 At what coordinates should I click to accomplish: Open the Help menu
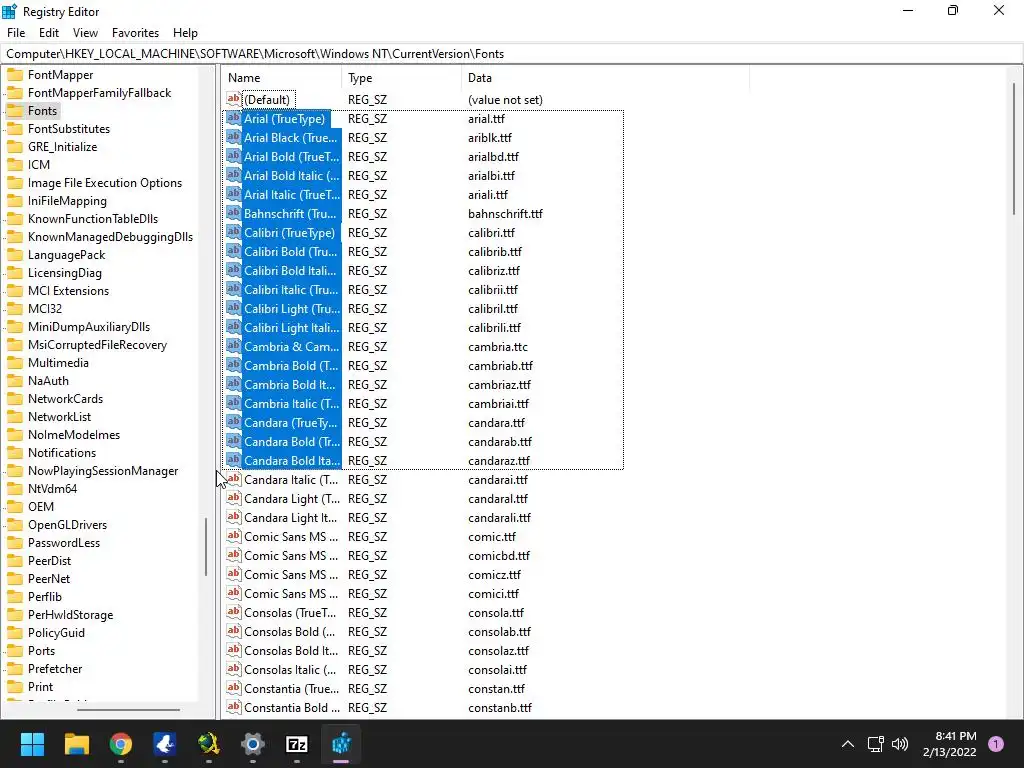[x=185, y=33]
